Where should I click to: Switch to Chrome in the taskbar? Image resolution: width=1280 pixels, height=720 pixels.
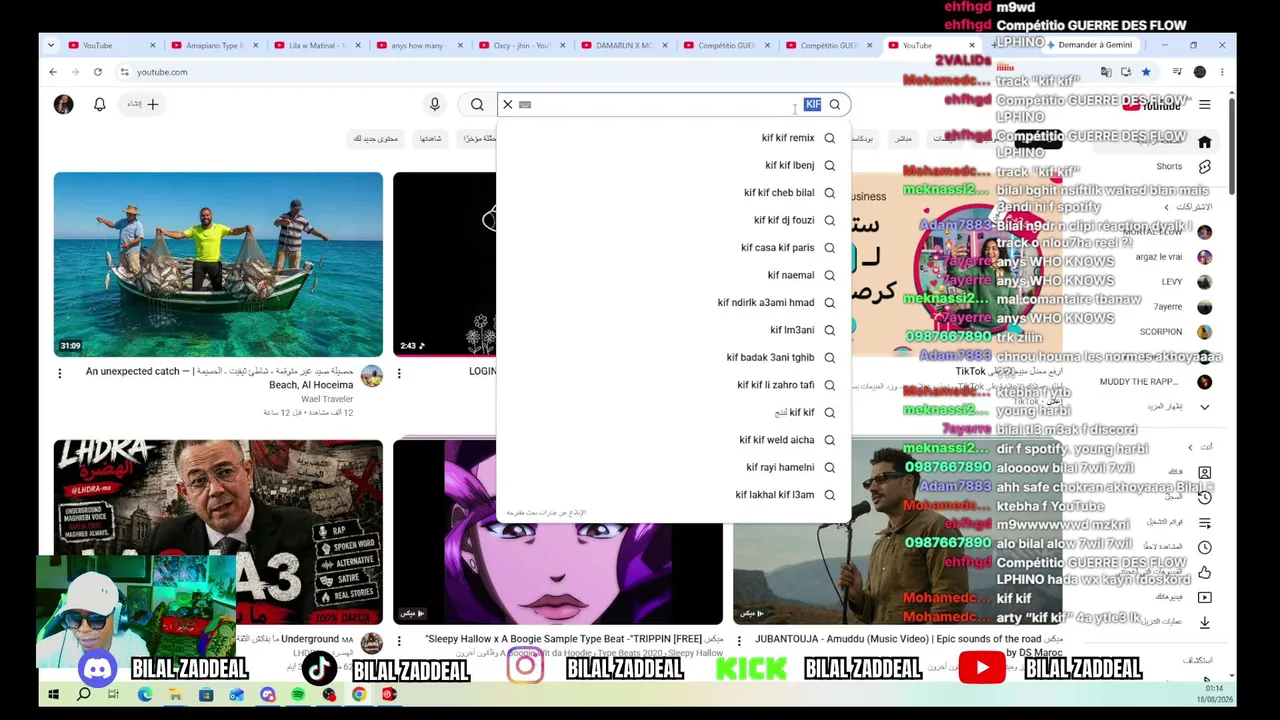(359, 695)
